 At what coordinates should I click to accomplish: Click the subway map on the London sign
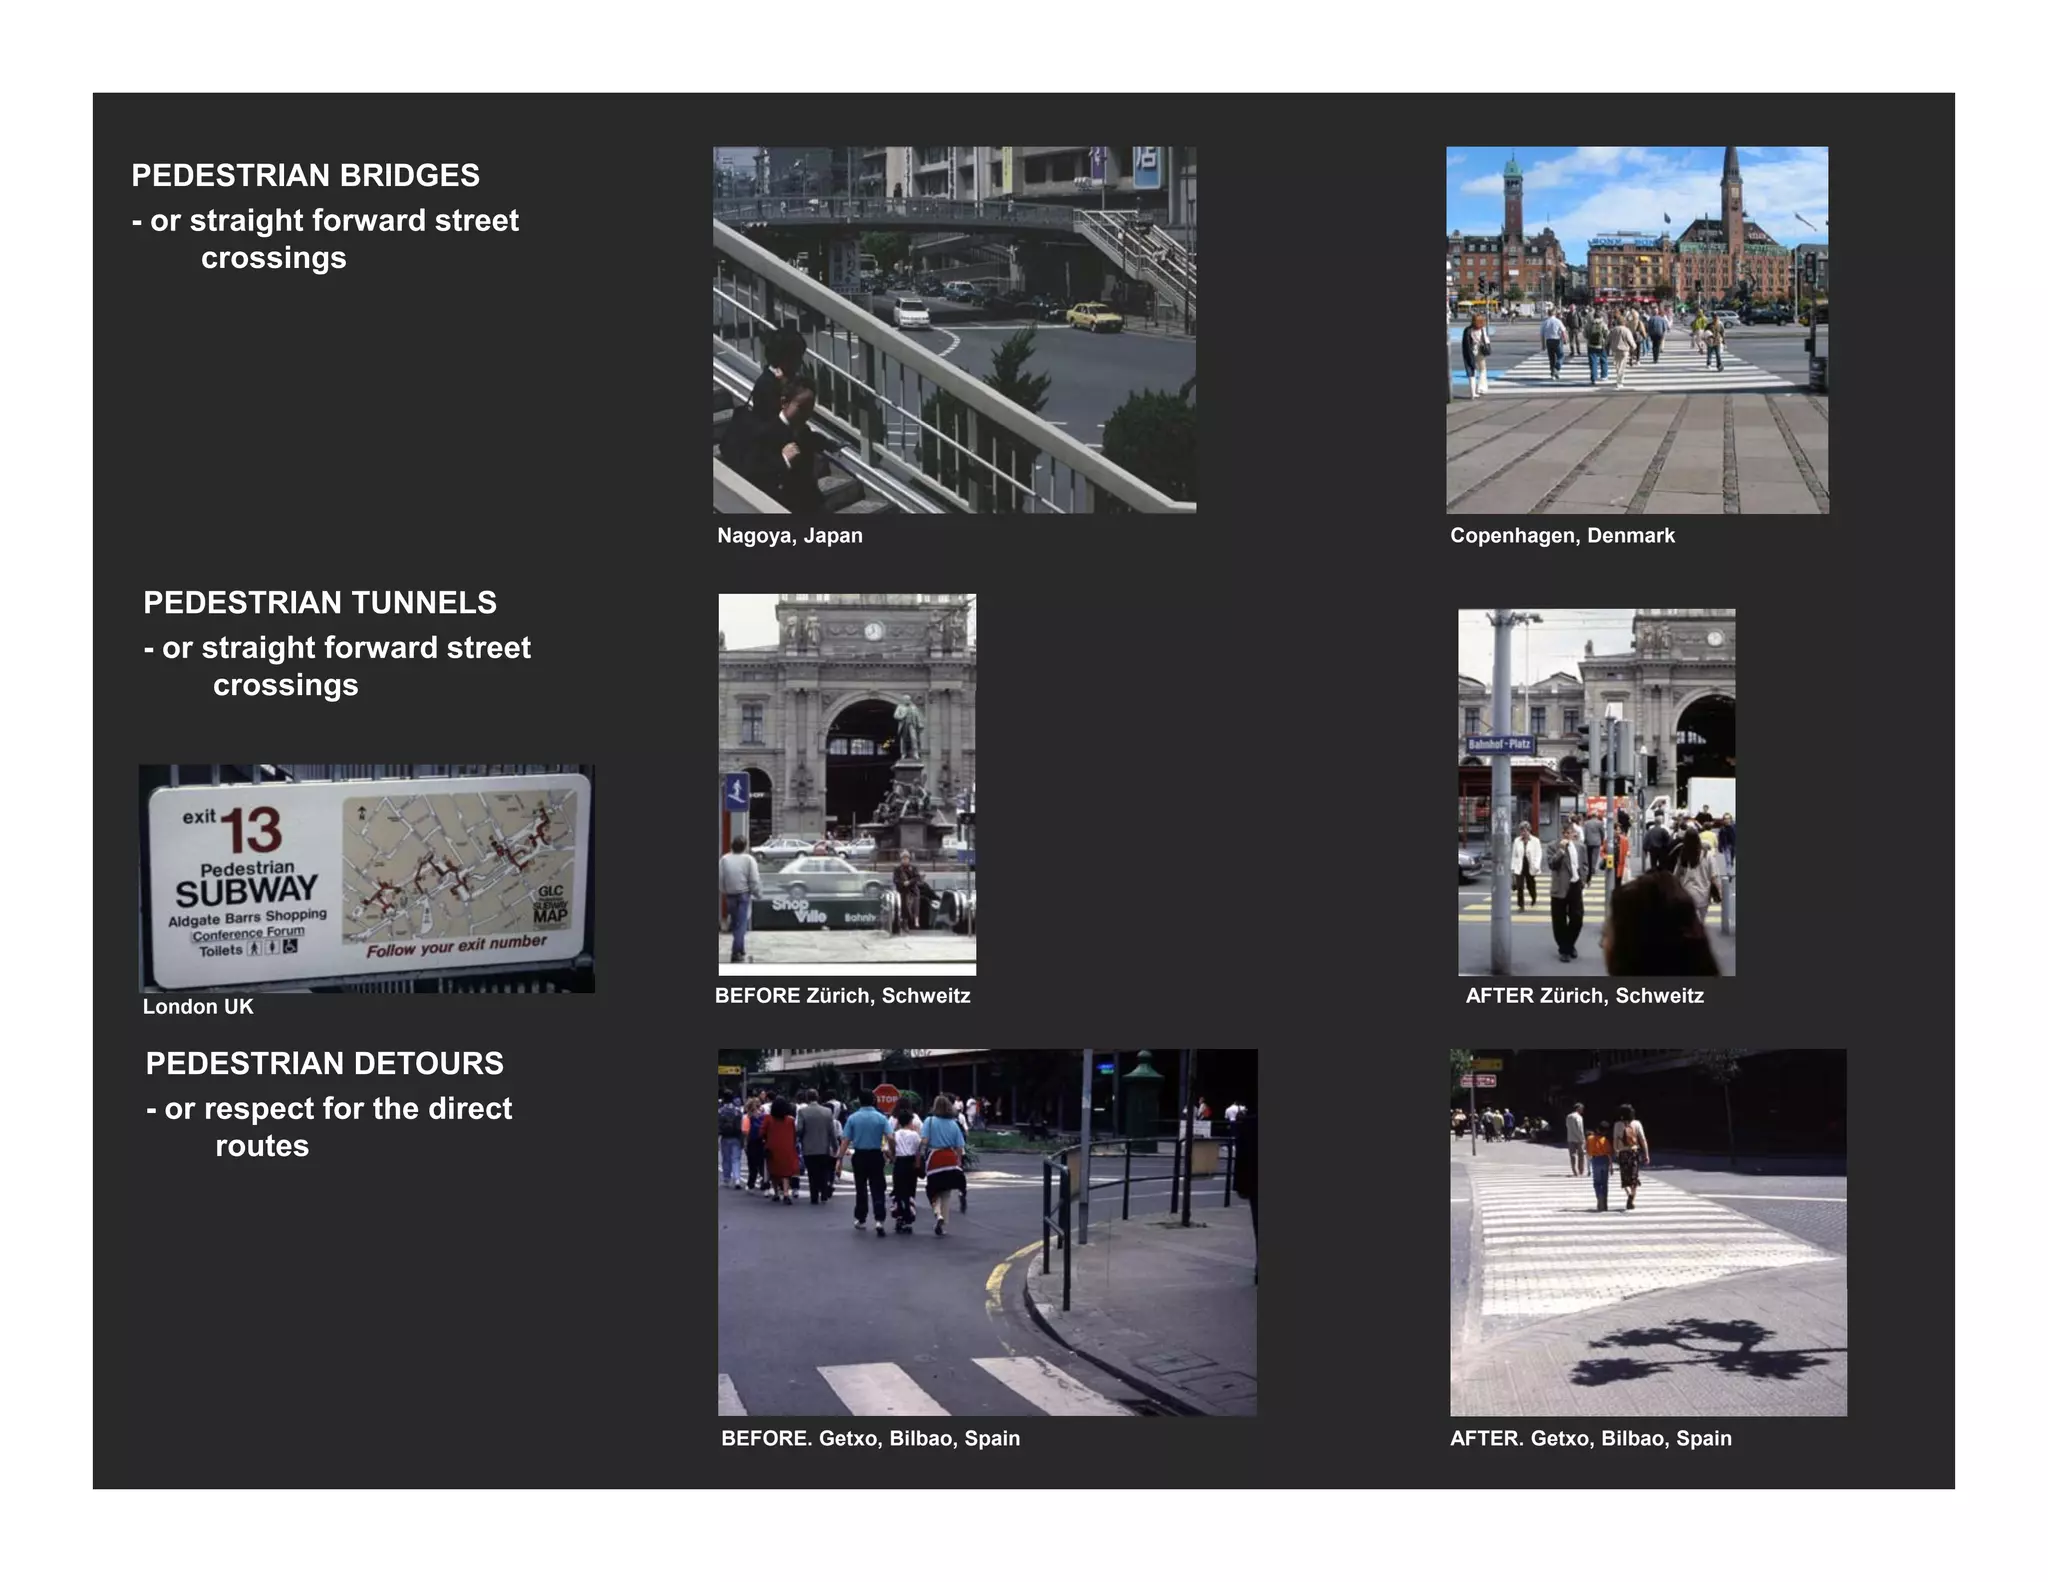coord(459,867)
